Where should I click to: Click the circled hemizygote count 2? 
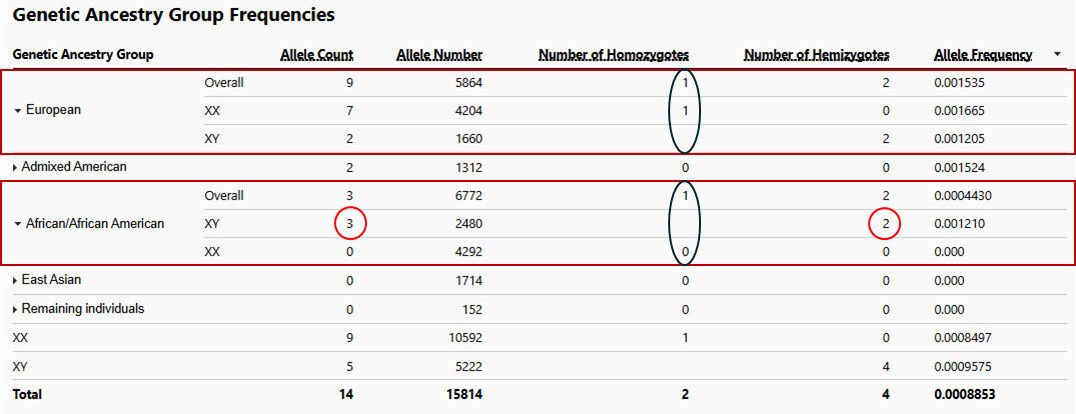[885, 224]
